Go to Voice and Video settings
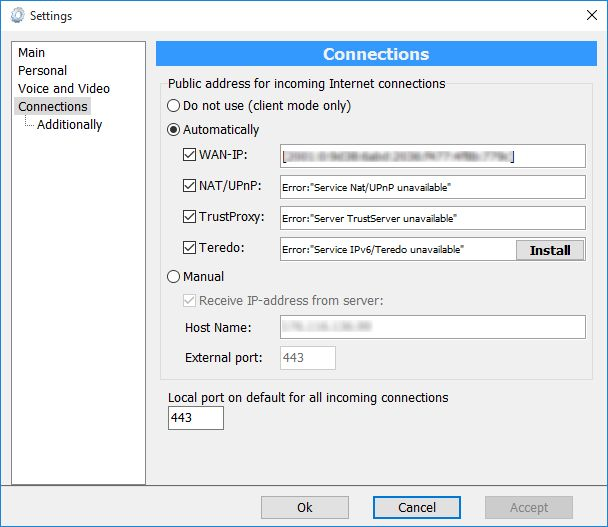 click(x=64, y=88)
